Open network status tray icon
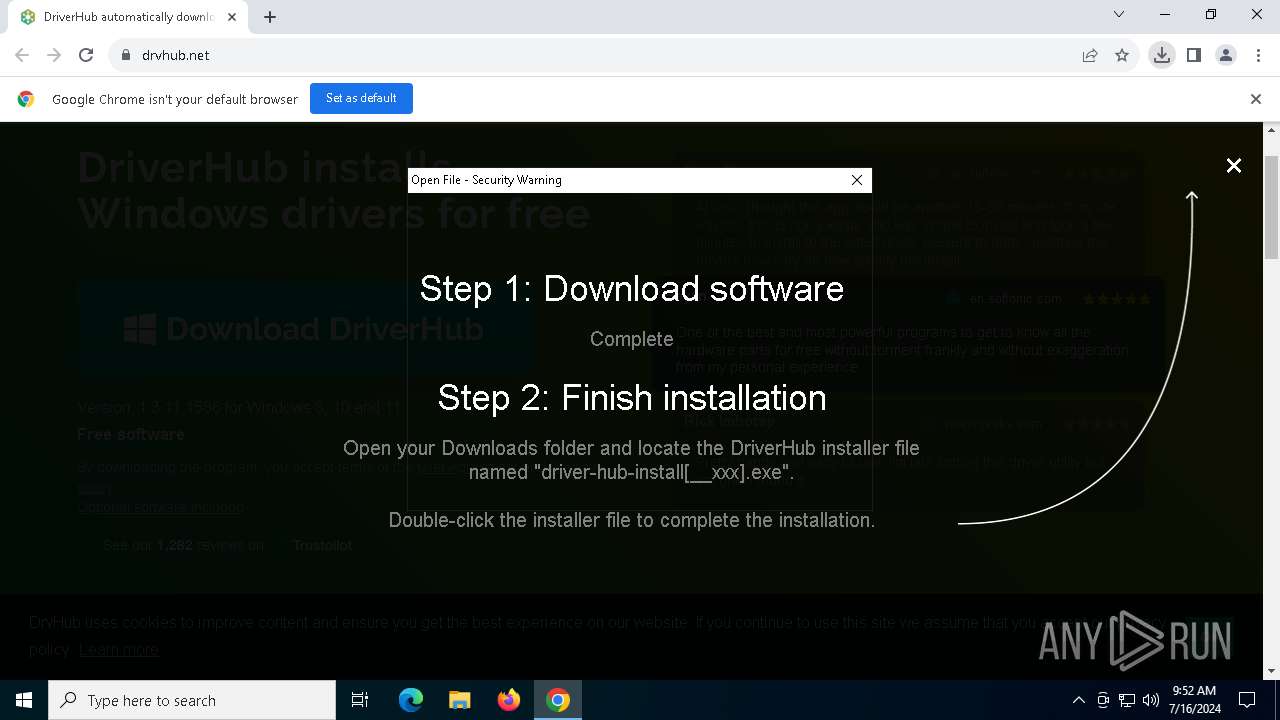The image size is (1280, 720). point(1127,700)
